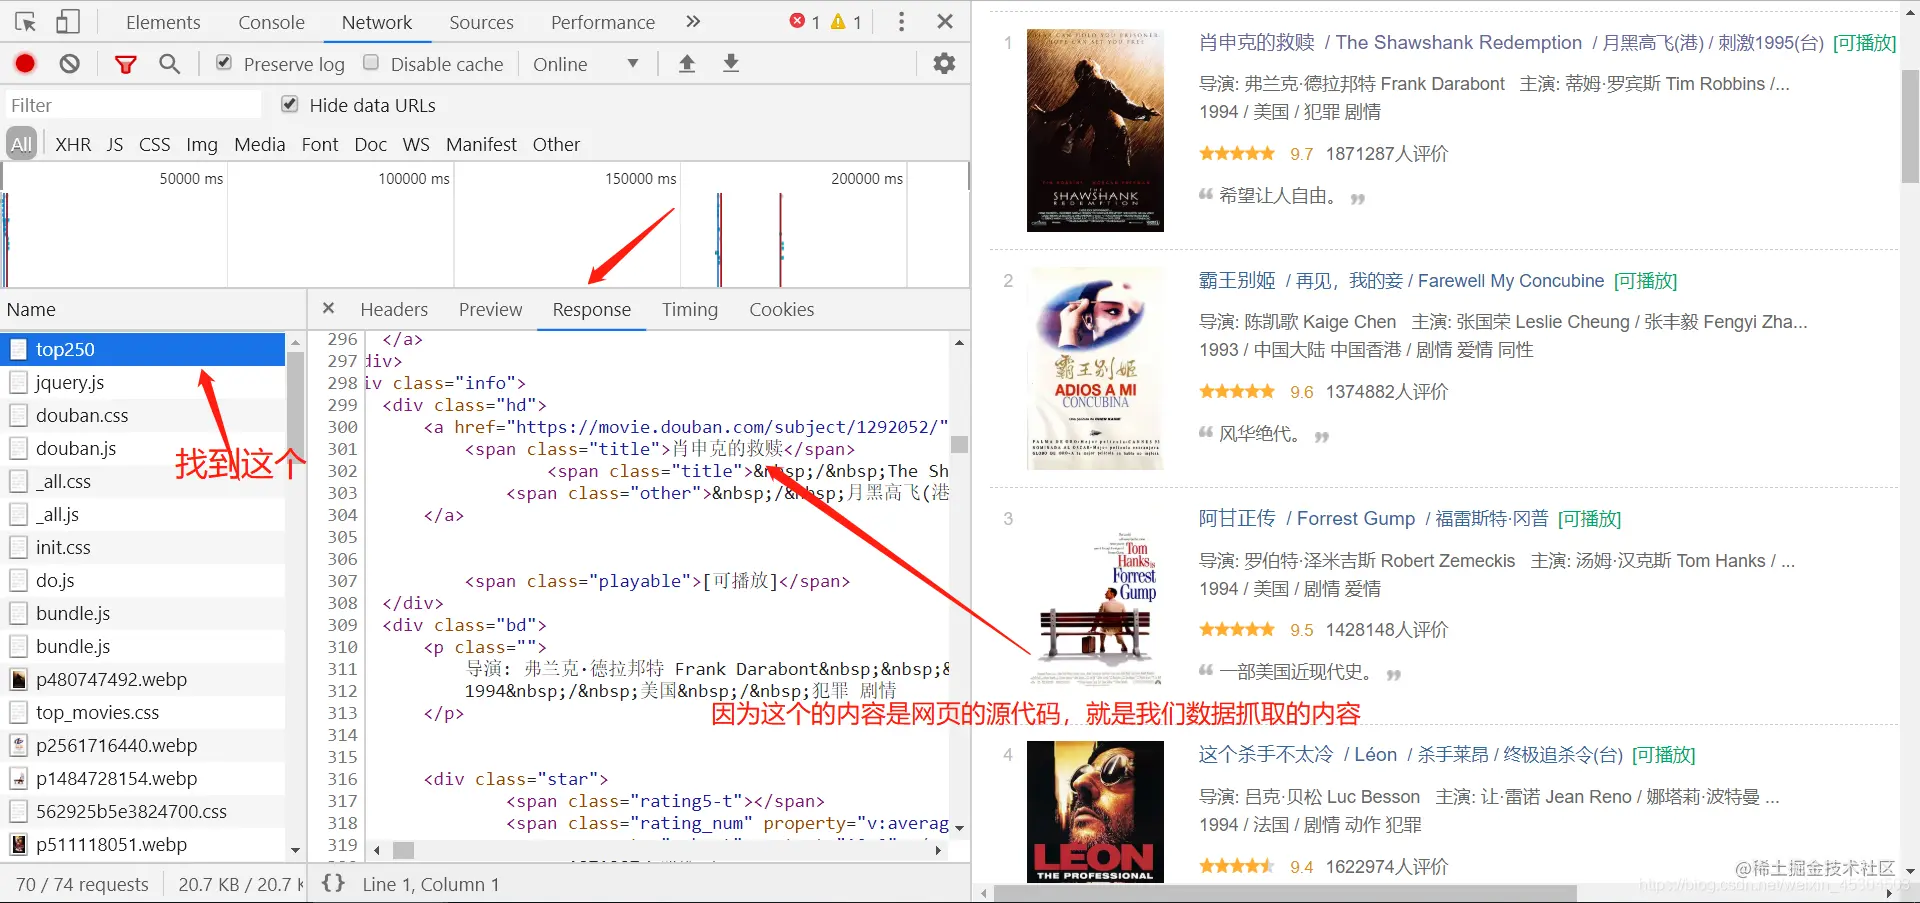
Task: Open the Timing tab
Action: click(x=690, y=310)
